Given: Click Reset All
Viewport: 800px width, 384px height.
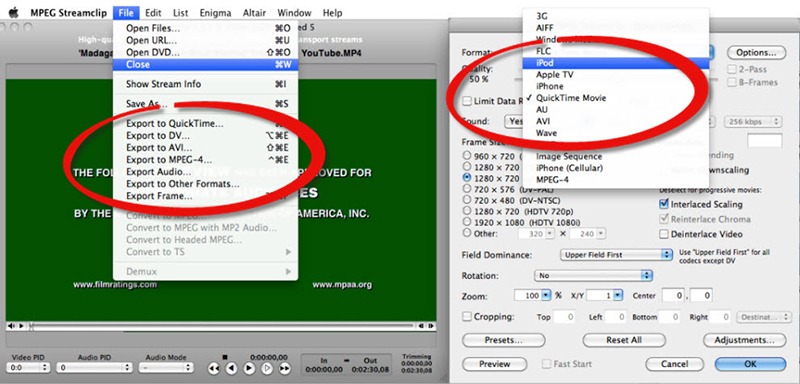Looking at the screenshot, I should pyautogui.click(x=624, y=340).
